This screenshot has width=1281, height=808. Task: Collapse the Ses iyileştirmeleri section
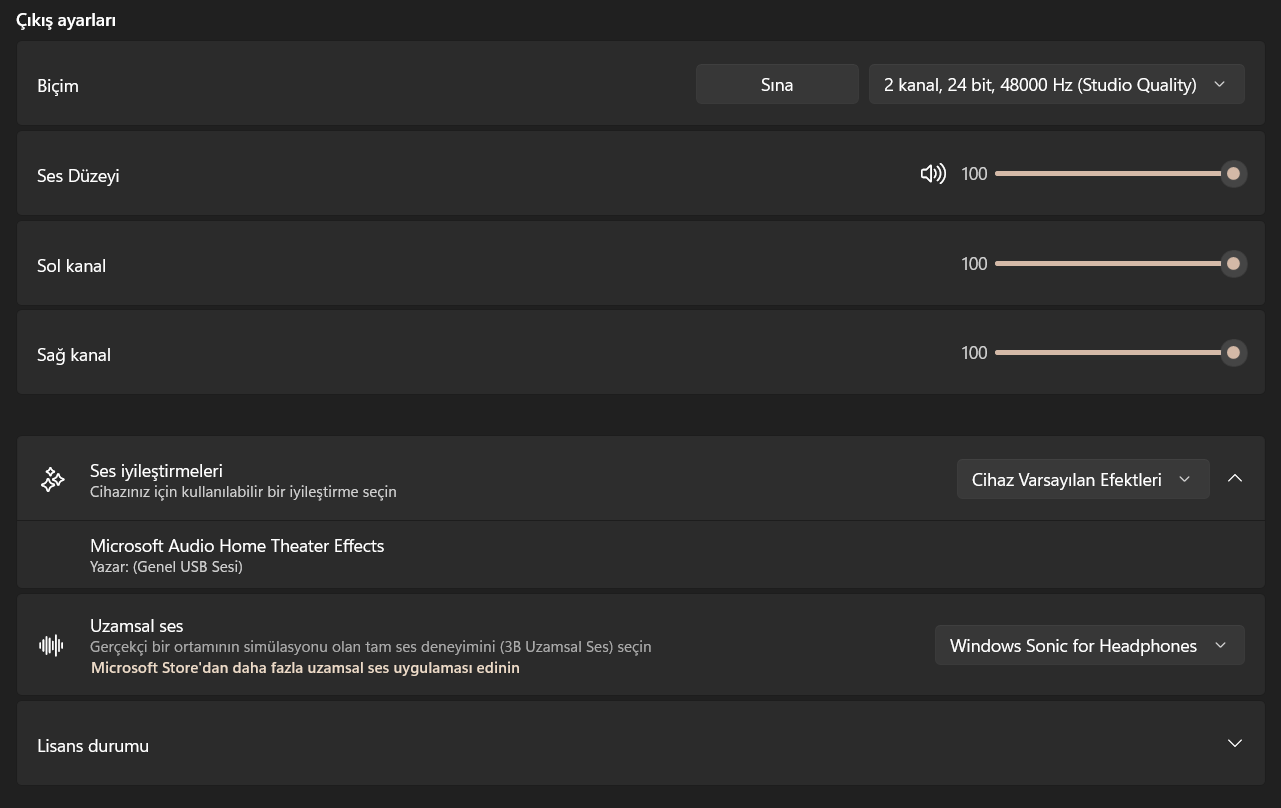1235,479
